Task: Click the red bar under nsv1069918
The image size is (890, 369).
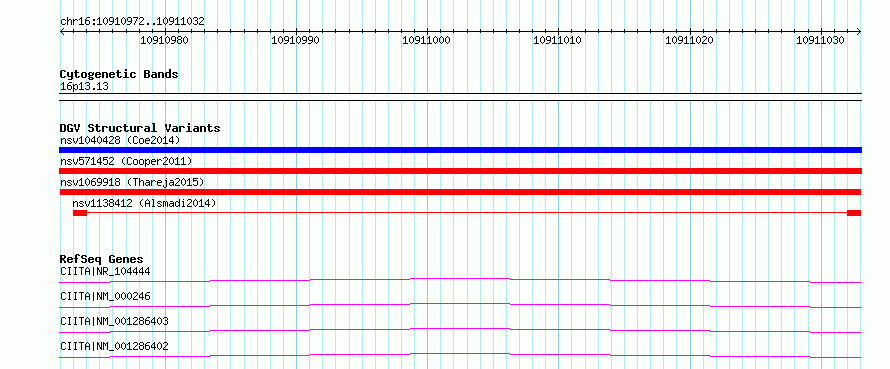Action: click(x=460, y=192)
